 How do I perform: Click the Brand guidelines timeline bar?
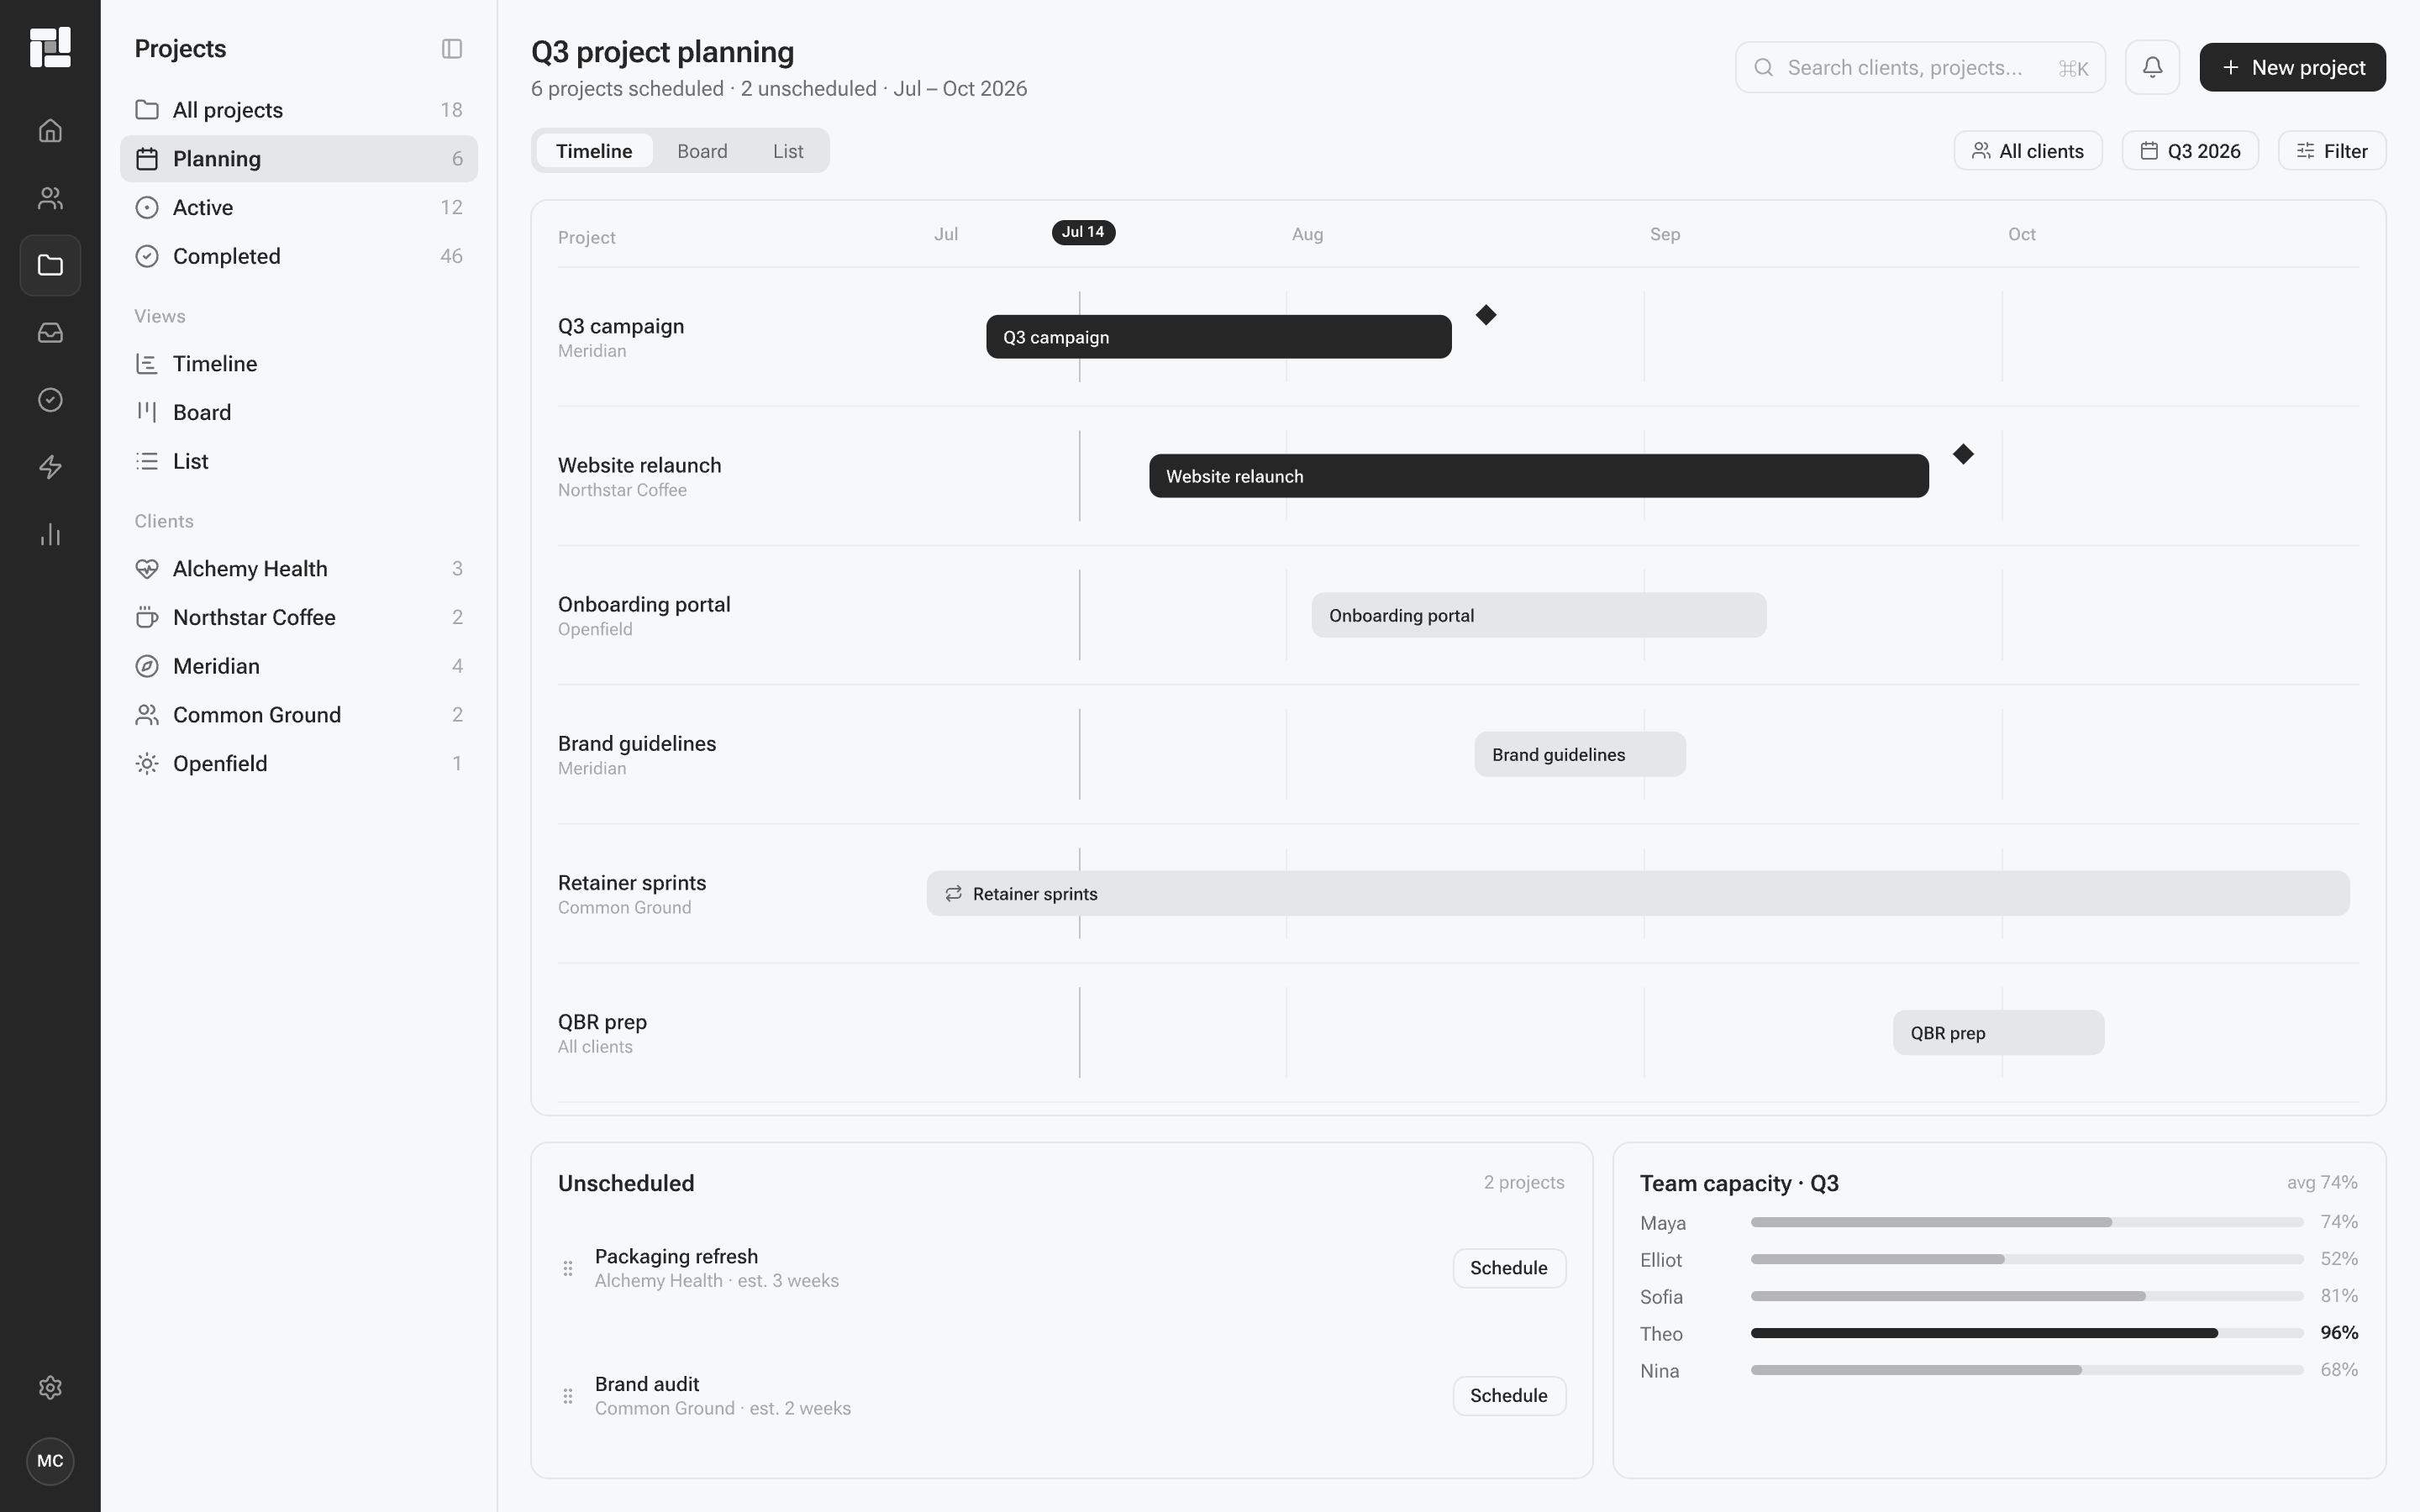(x=1579, y=754)
